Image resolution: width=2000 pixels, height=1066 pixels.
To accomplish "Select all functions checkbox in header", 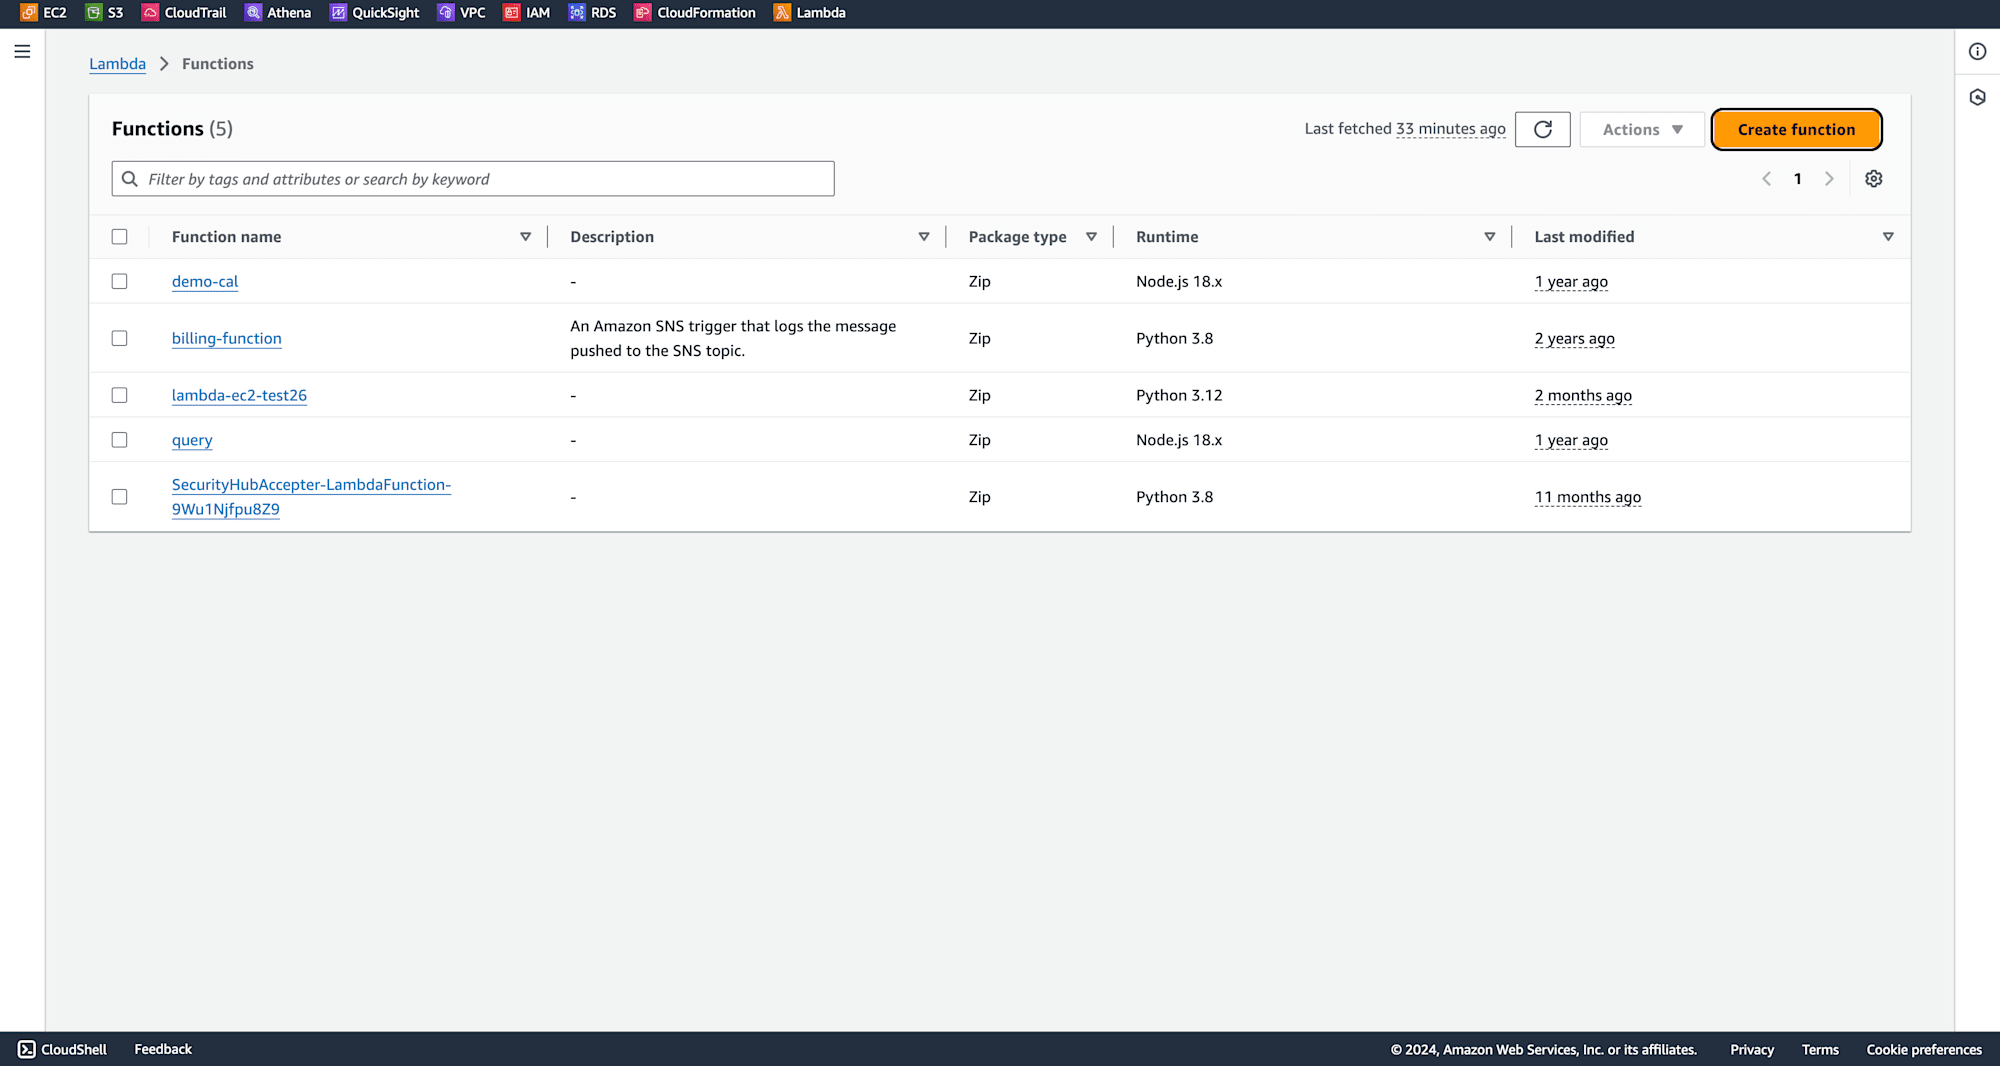I will point(119,237).
